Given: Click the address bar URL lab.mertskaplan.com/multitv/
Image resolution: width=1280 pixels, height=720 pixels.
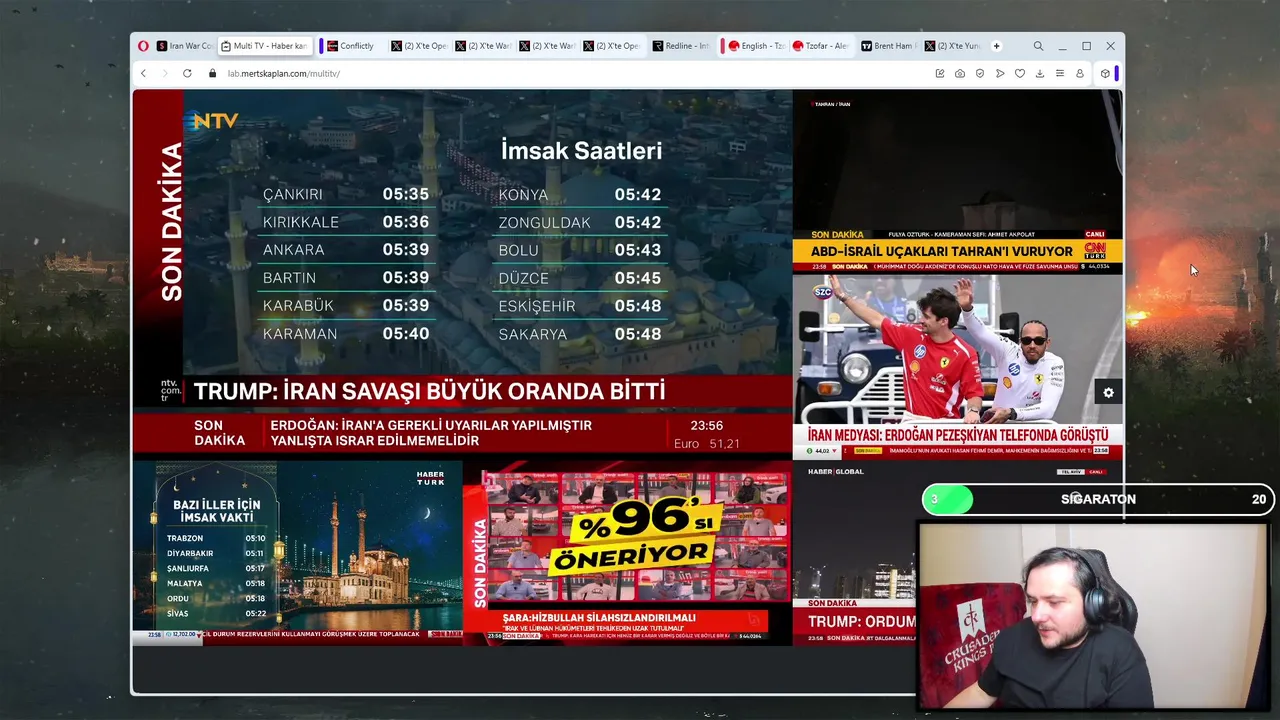Looking at the screenshot, I should point(283,73).
